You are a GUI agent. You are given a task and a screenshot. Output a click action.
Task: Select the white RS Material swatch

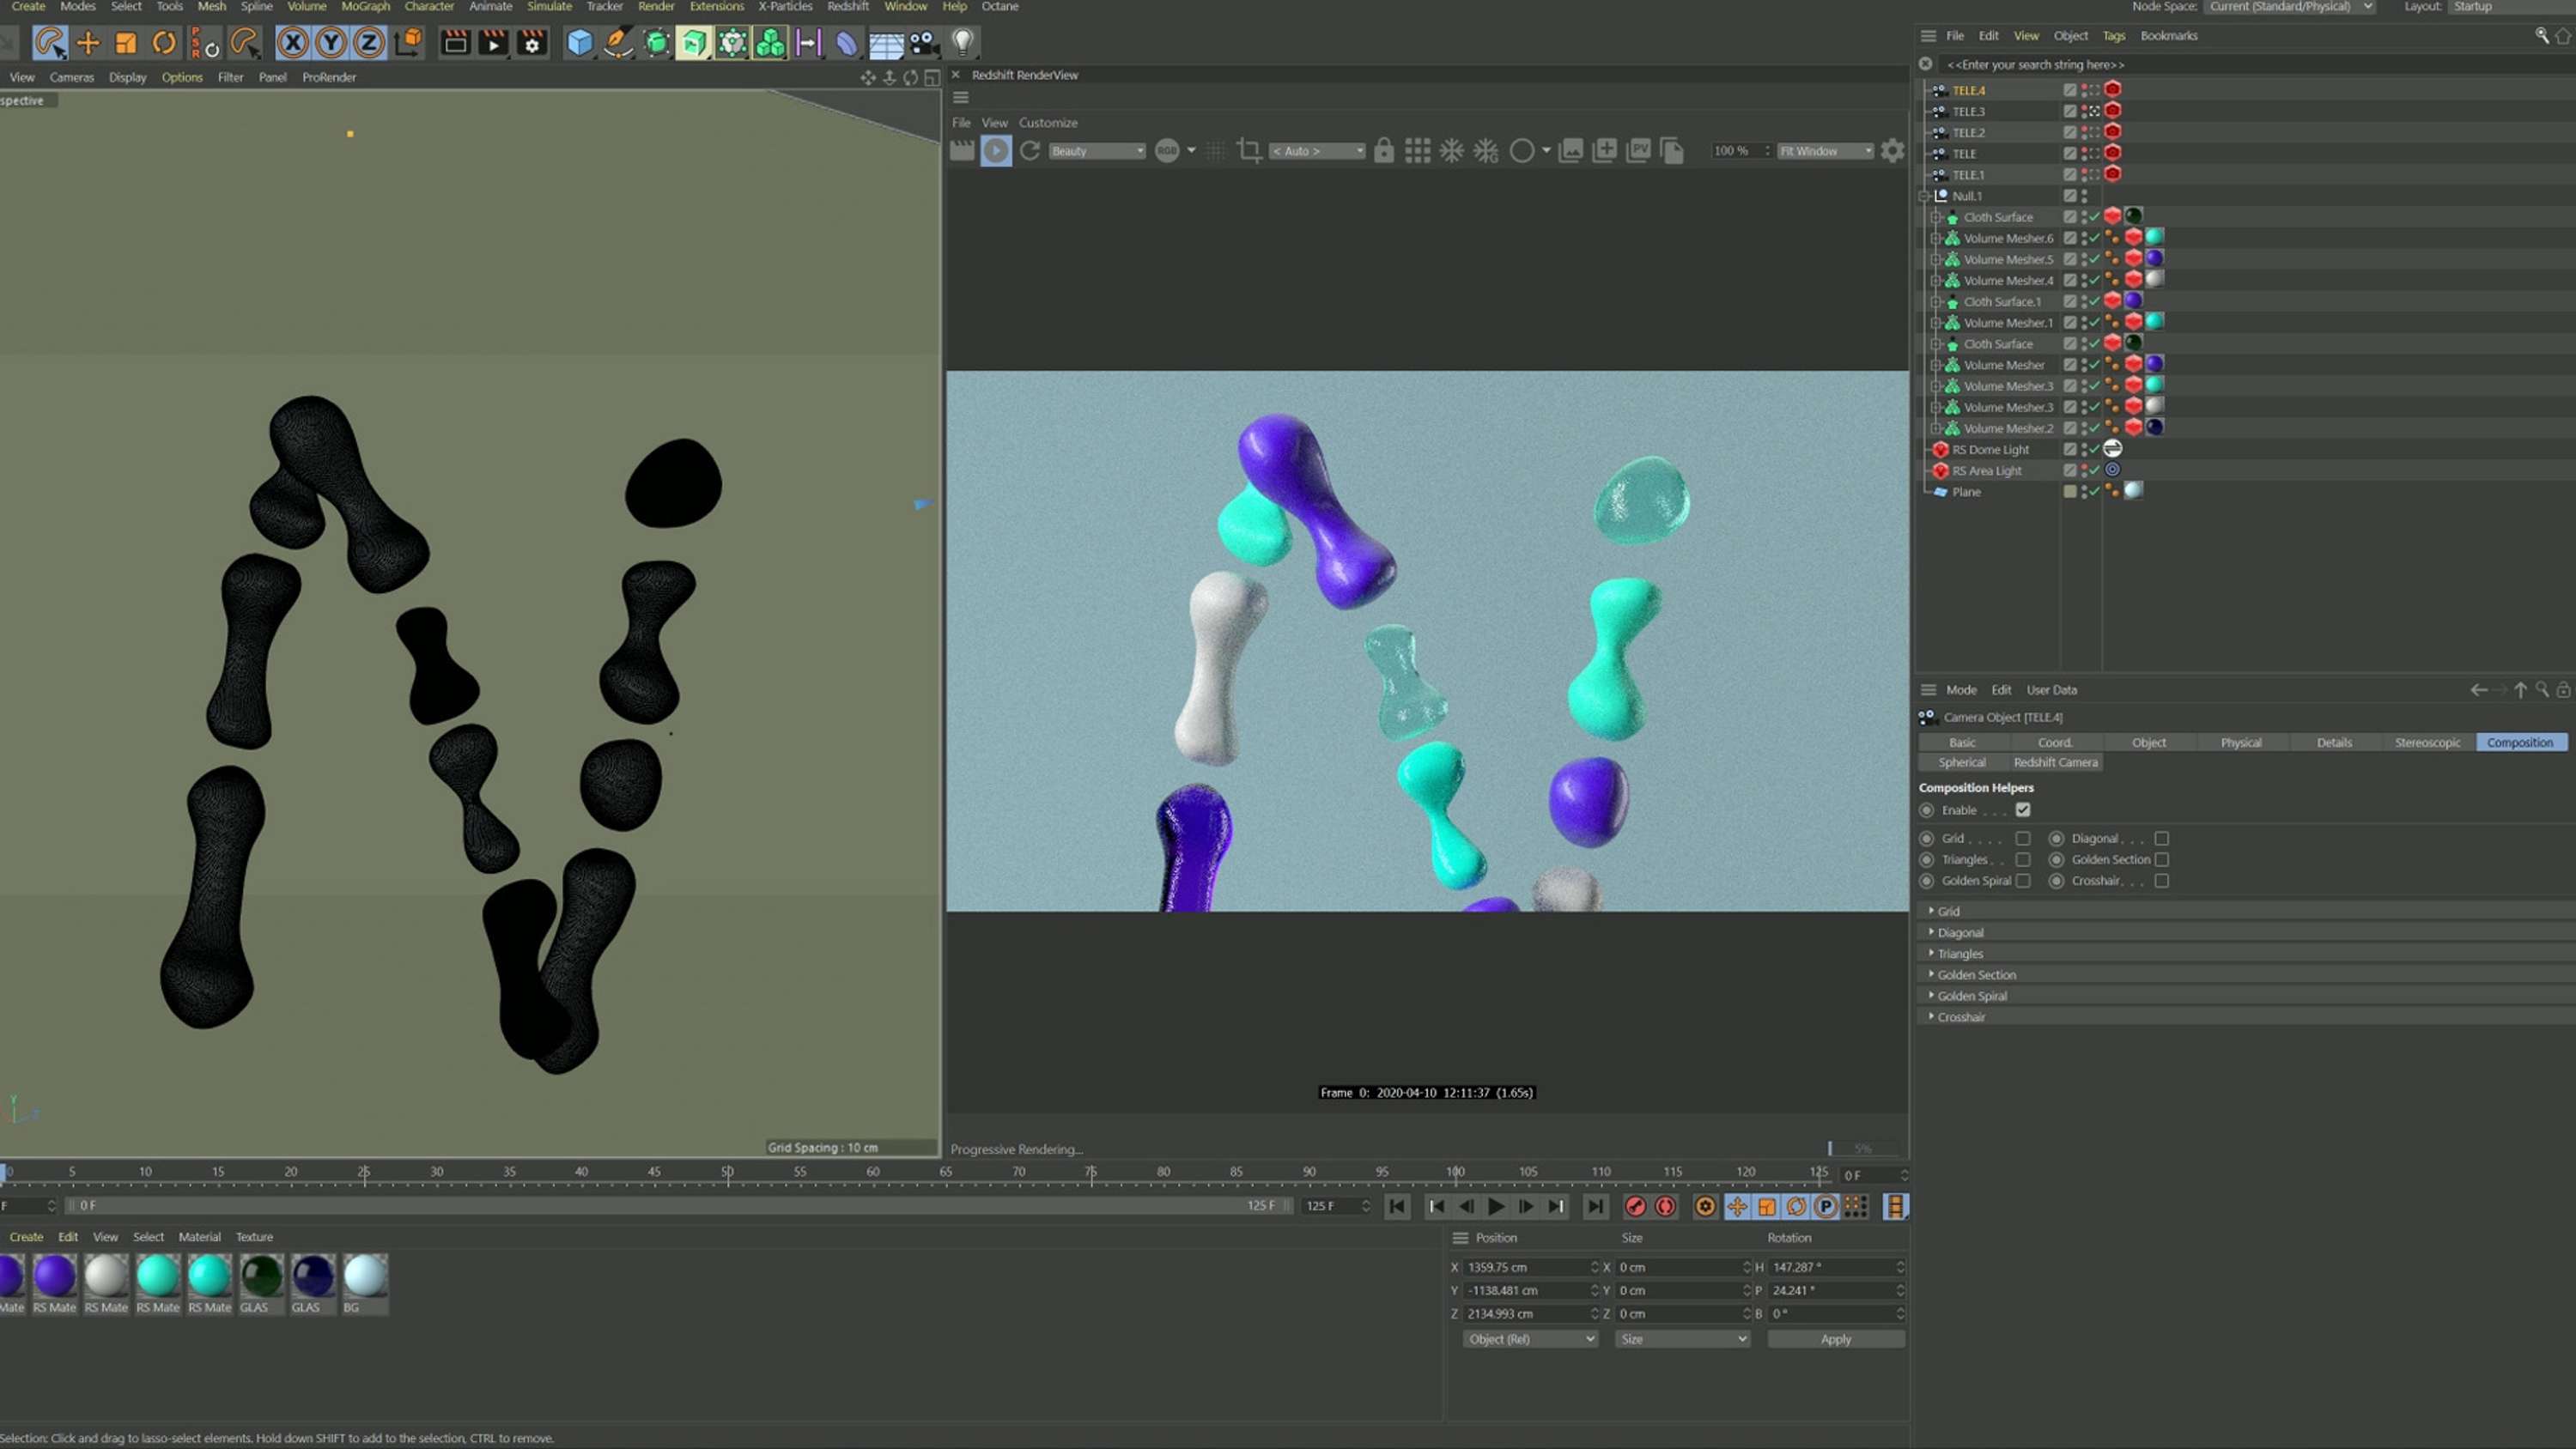click(106, 1284)
